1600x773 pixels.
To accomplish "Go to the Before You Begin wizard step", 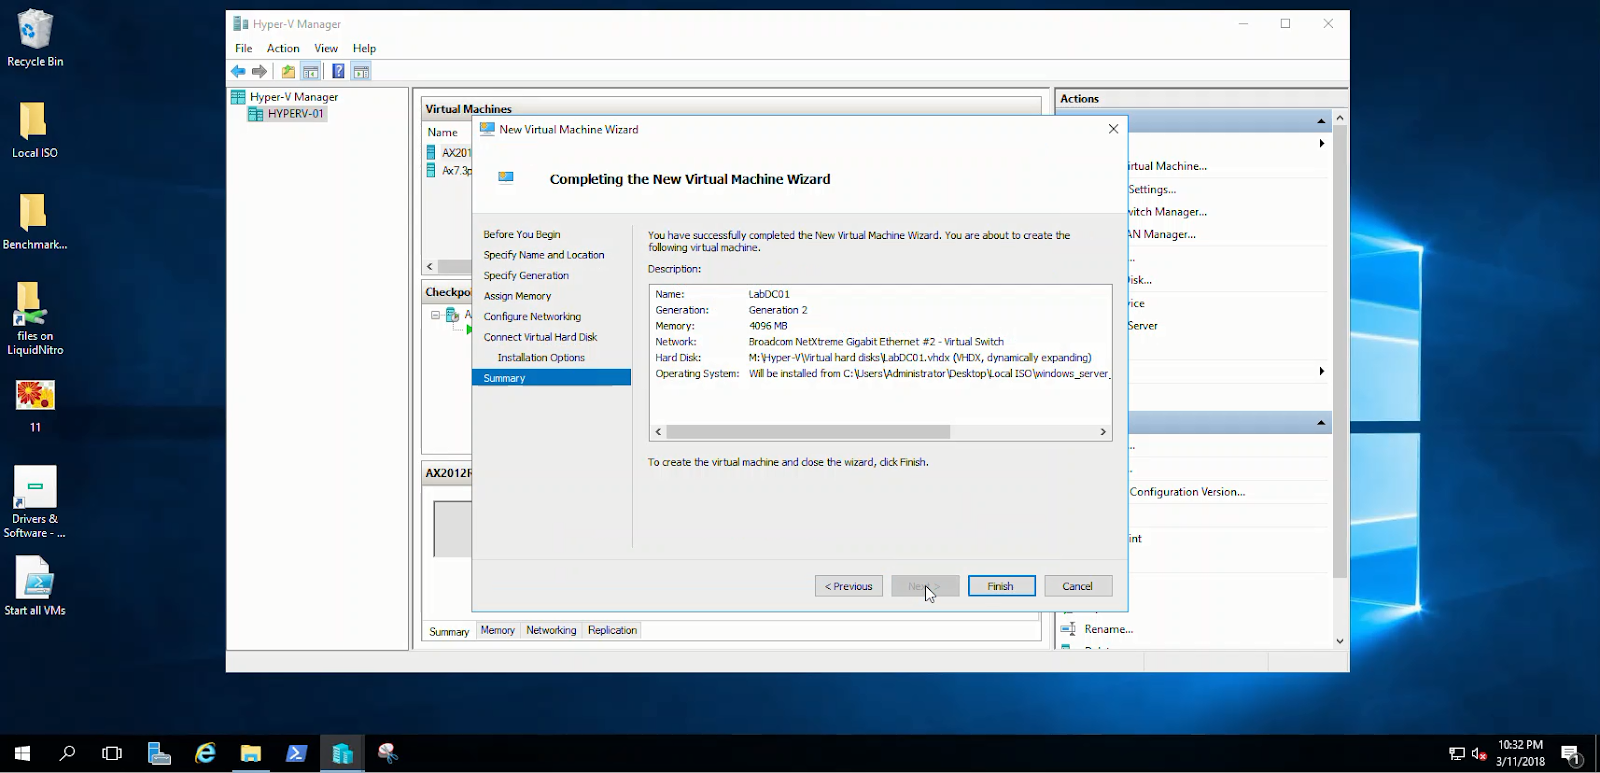I will pyautogui.click(x=522, y=234).
